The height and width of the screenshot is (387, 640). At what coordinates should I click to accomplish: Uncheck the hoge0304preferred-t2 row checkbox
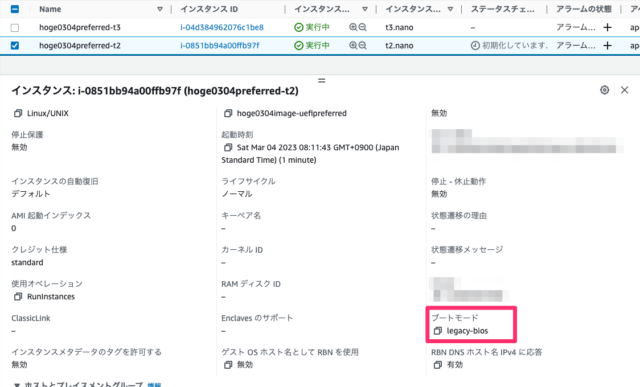click(15, 45)
